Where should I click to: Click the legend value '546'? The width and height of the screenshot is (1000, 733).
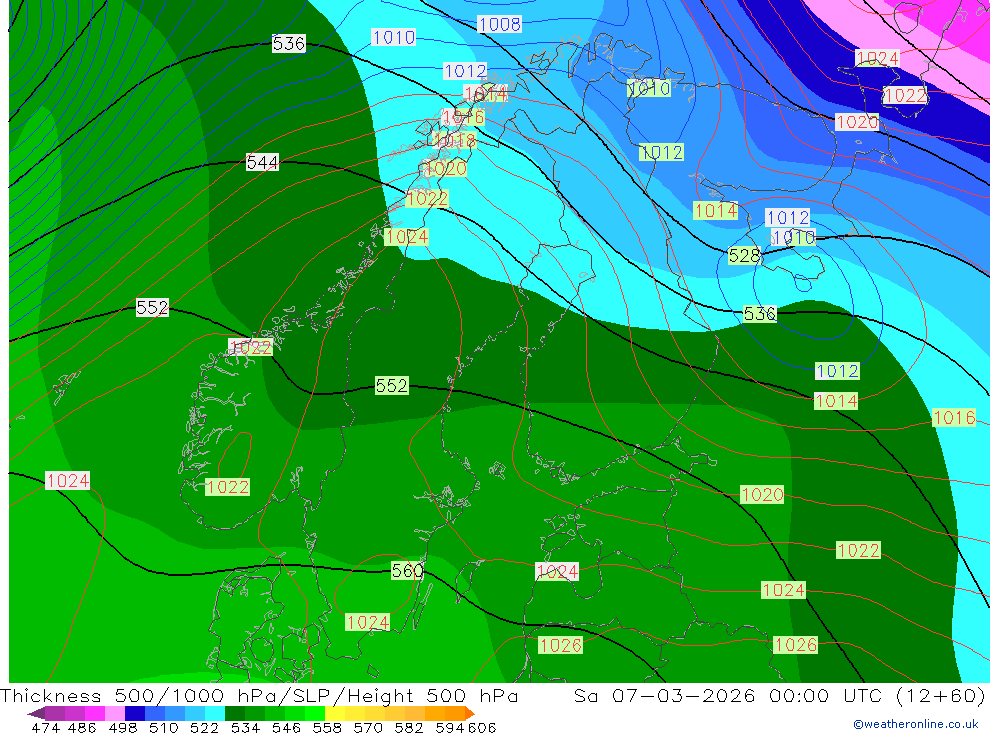[x=286, y=727]
